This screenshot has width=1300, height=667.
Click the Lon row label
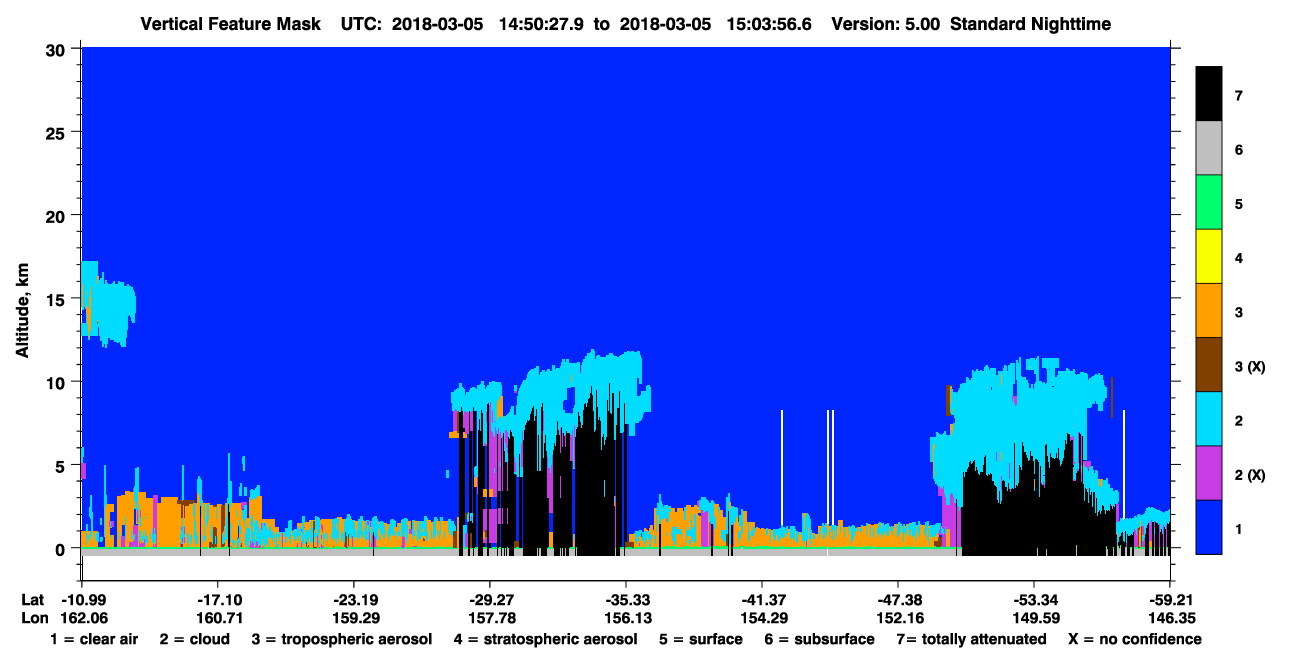(34, 618)
